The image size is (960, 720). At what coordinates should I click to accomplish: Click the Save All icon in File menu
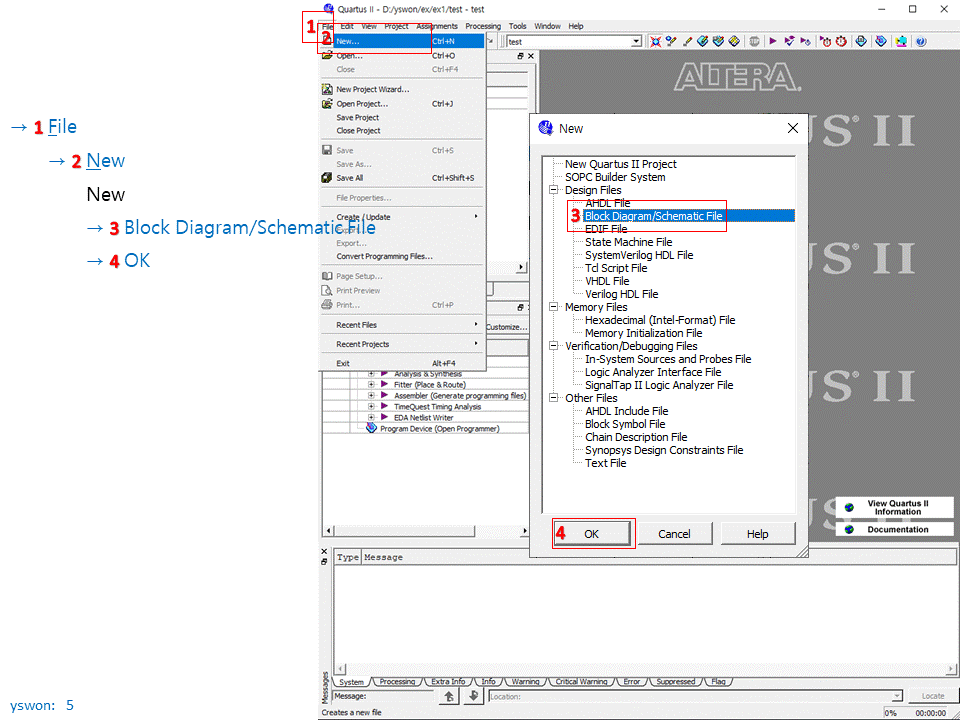point(327,178)
